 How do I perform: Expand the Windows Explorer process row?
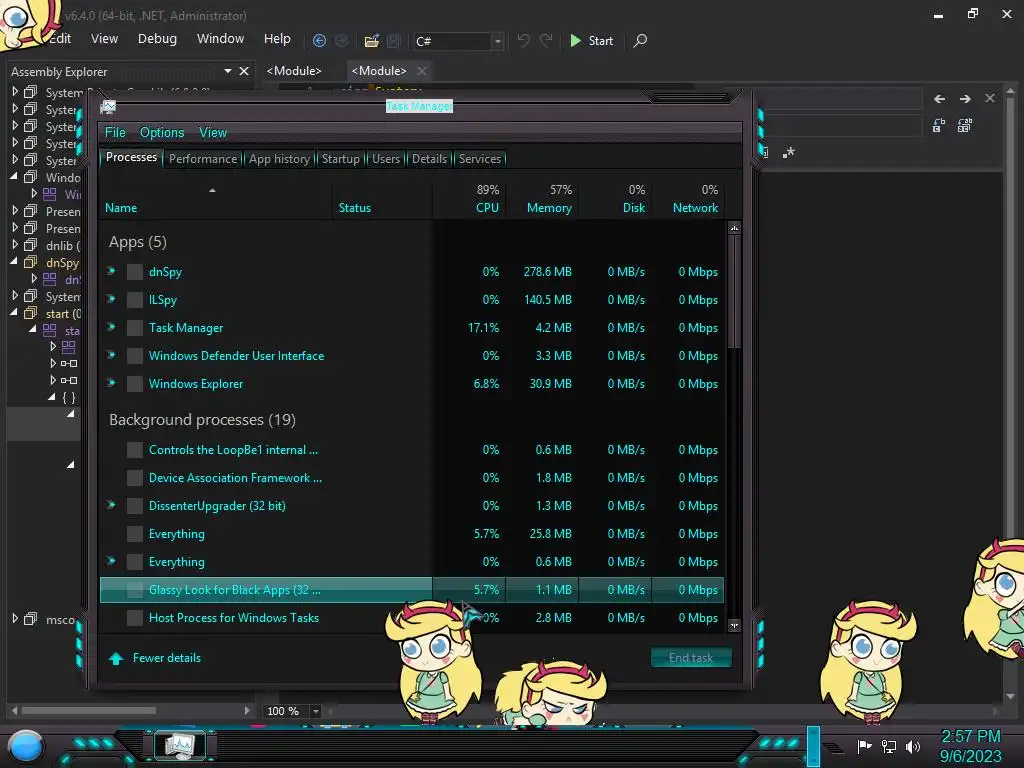tap(111, 383)
